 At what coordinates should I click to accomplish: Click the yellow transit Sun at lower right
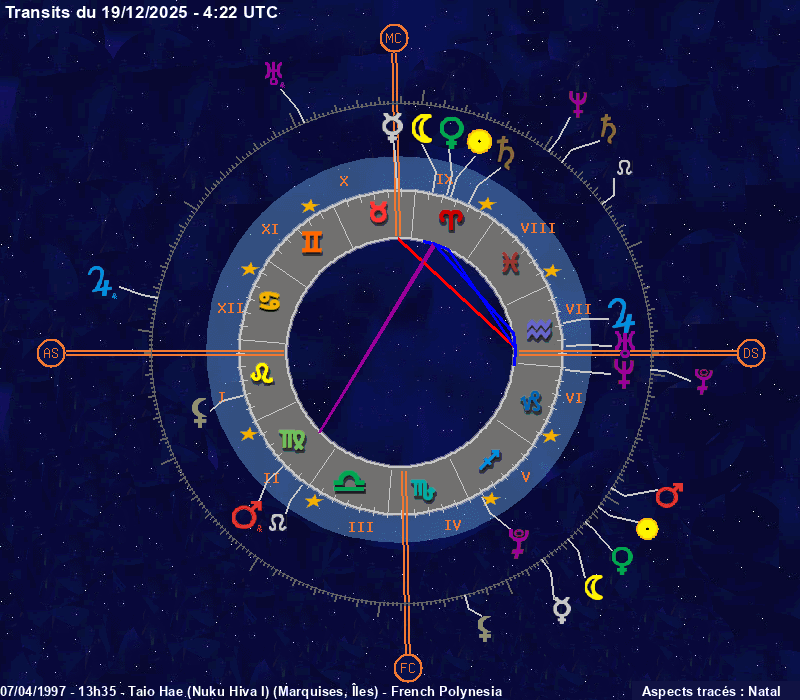point(647,528)
